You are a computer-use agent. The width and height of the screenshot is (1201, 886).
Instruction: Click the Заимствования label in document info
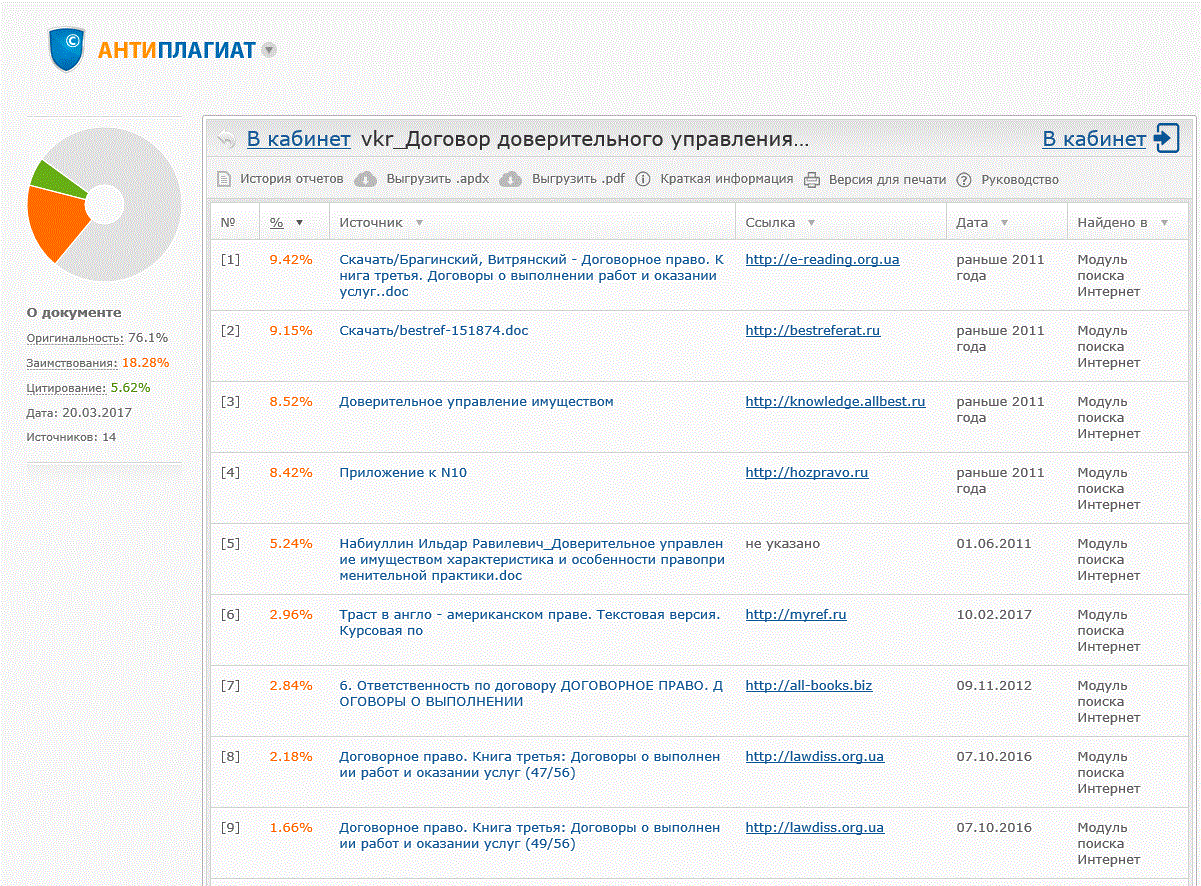71,363
